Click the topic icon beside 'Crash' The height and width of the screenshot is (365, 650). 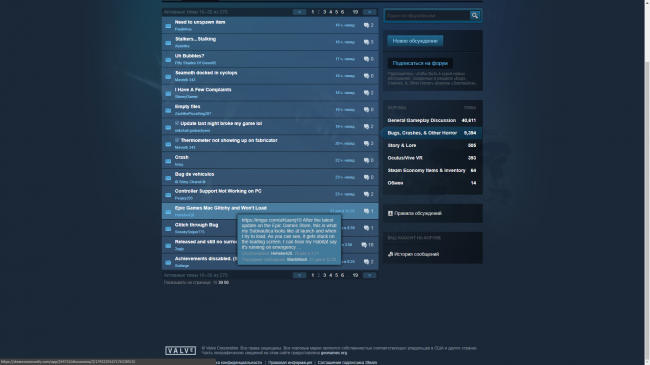[168, 161]
